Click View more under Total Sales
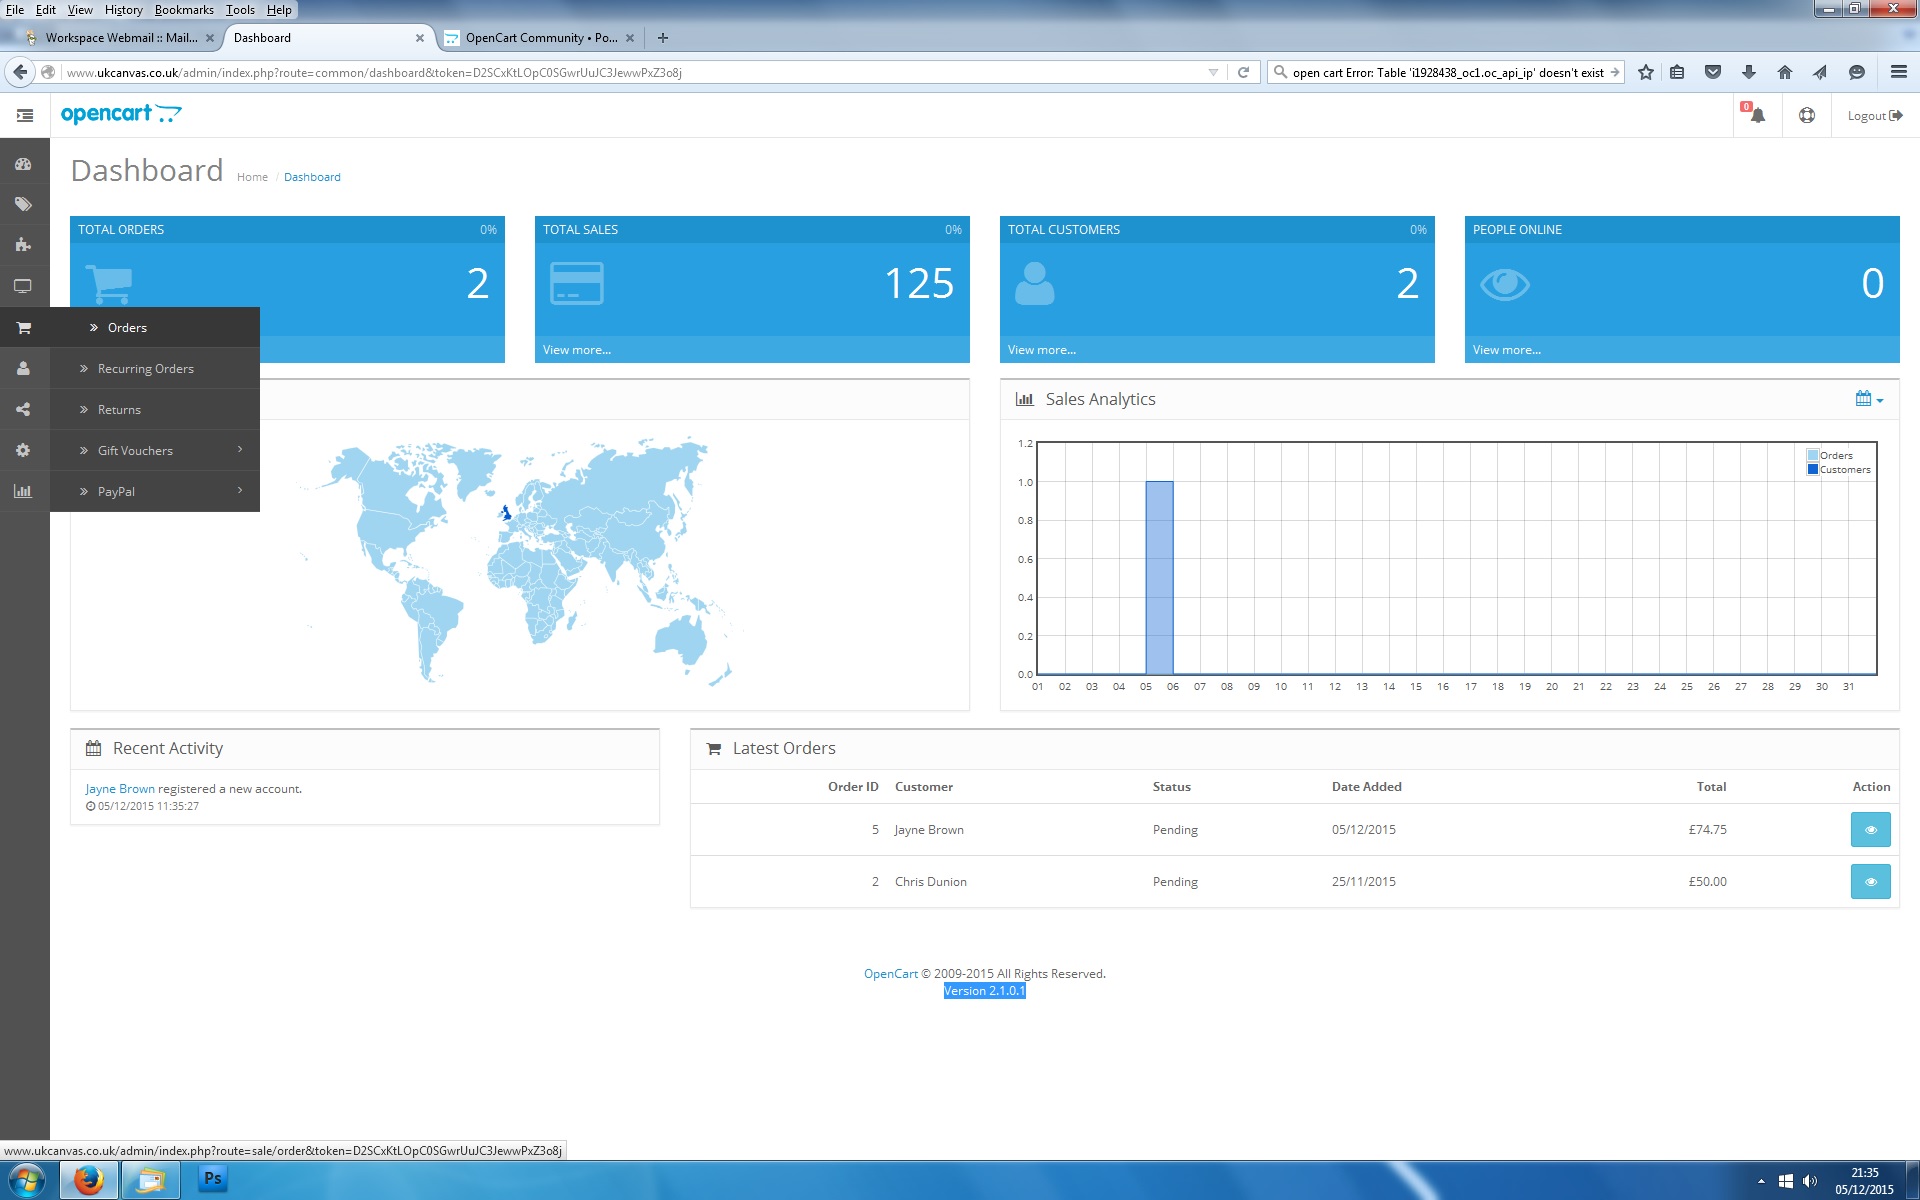The image size is (1920, 1200). pyautogui.click(x=577, y=350)
